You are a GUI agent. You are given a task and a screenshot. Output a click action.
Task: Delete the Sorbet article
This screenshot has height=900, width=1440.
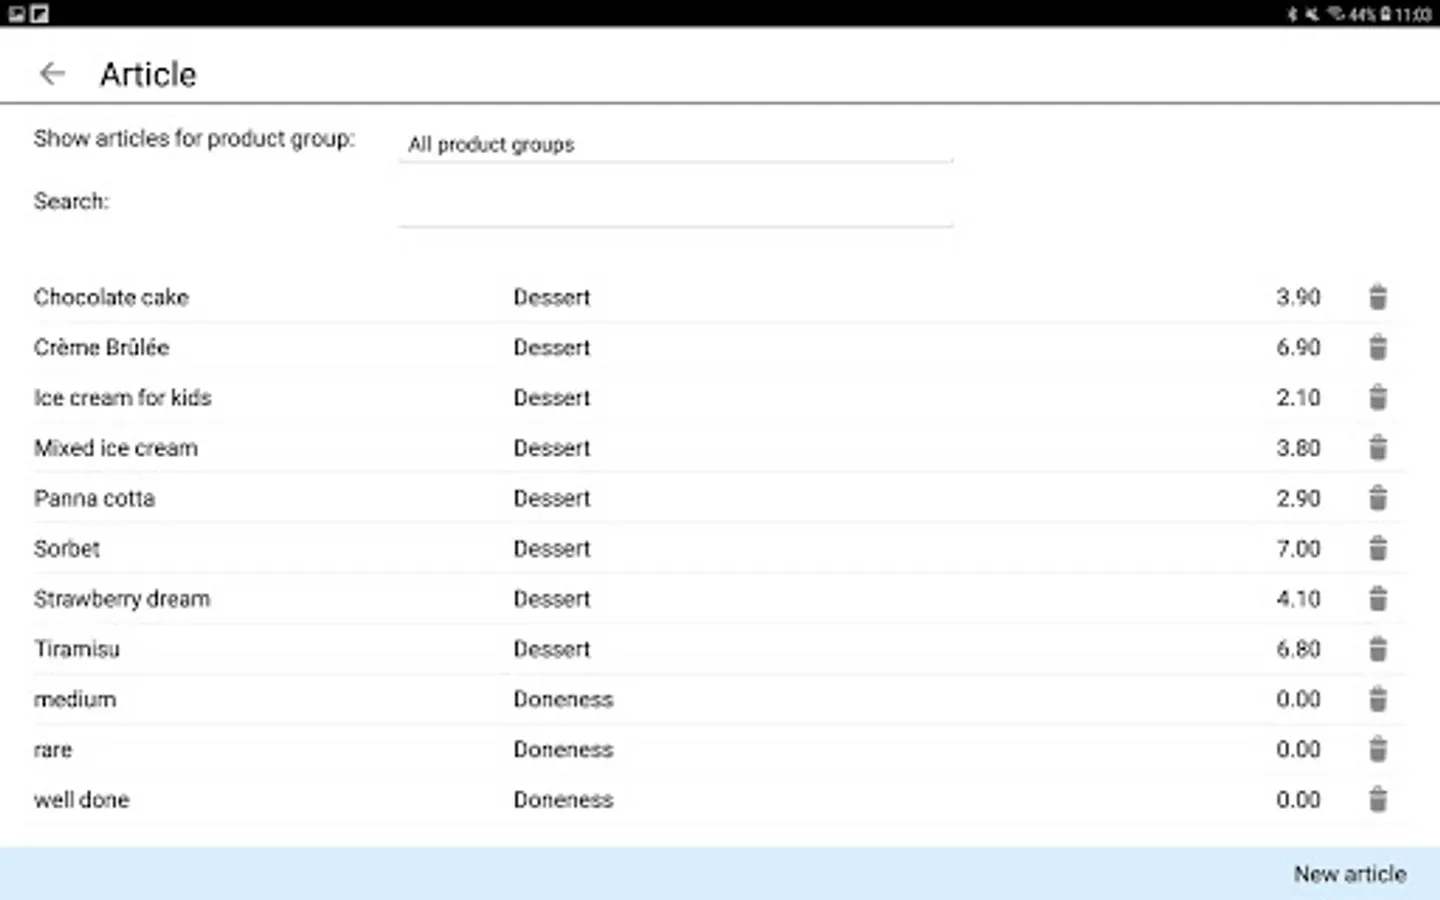(1377, 548)
